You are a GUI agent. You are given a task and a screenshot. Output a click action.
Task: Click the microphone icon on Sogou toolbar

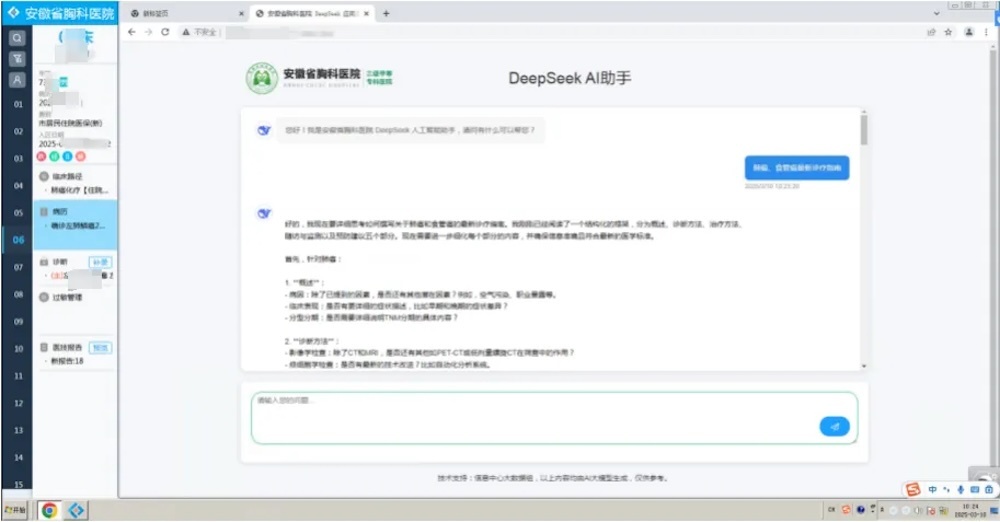click(960, 489)
